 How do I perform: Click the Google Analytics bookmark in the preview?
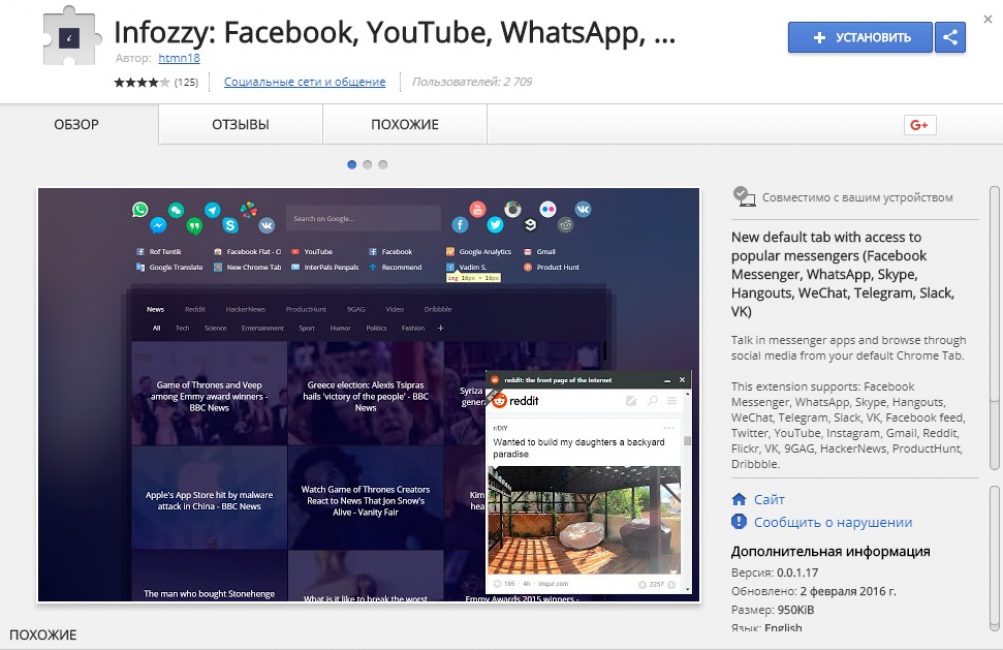click(479, 251)
